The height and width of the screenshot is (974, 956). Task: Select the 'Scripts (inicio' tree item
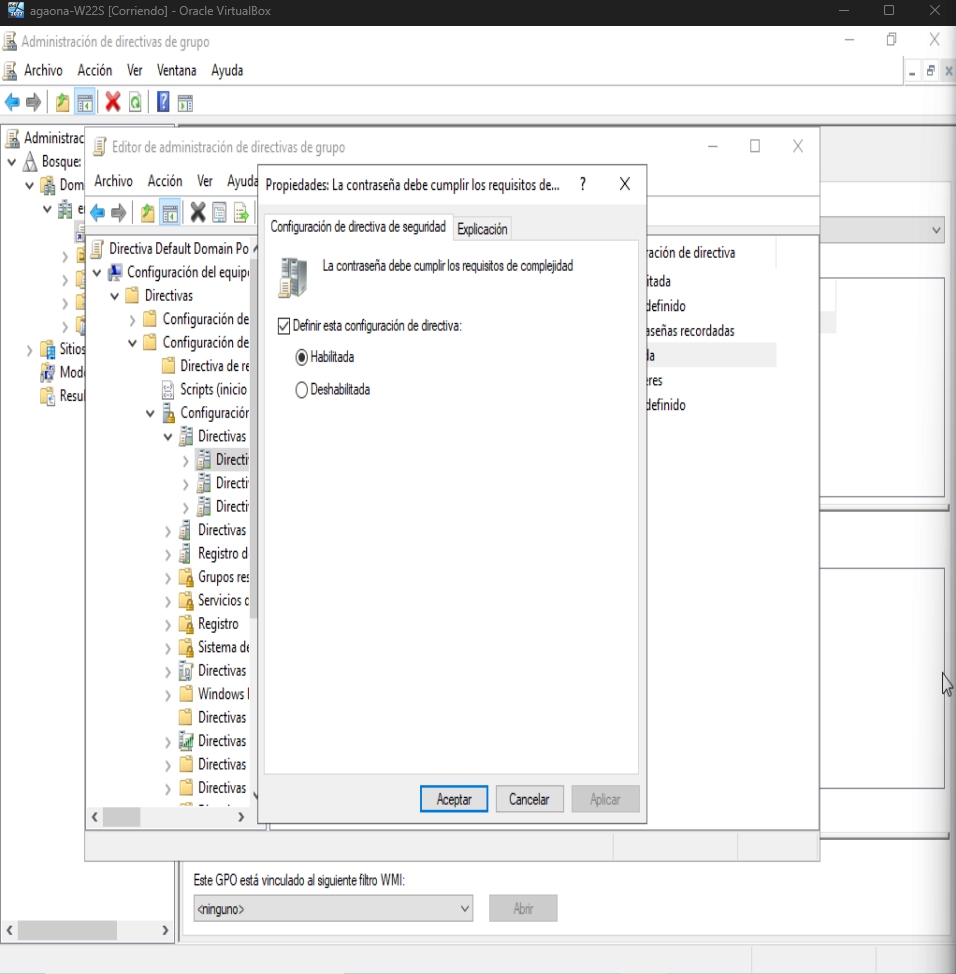tap(214, 389)
